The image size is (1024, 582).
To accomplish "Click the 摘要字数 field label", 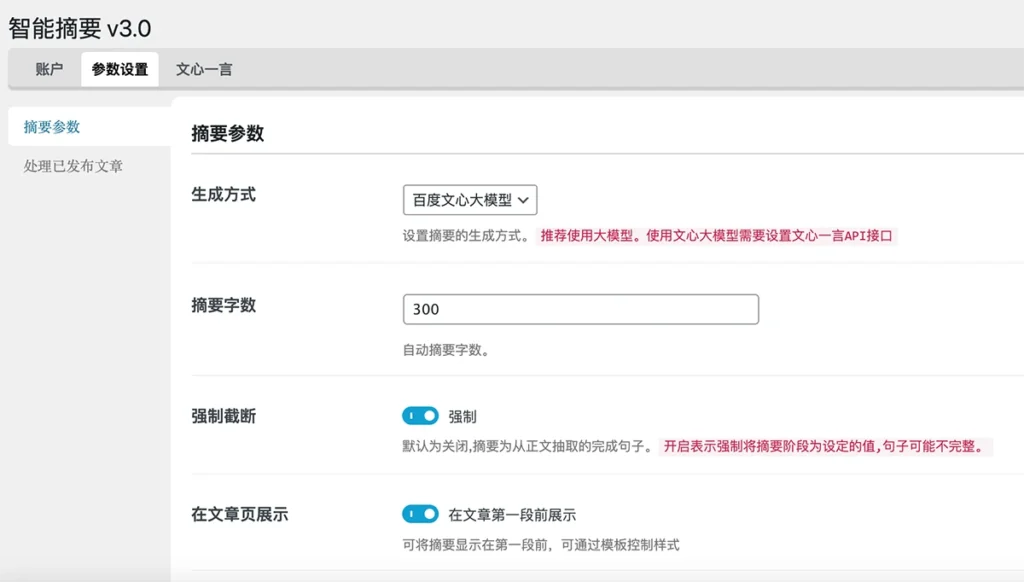I will click(223, 305).
